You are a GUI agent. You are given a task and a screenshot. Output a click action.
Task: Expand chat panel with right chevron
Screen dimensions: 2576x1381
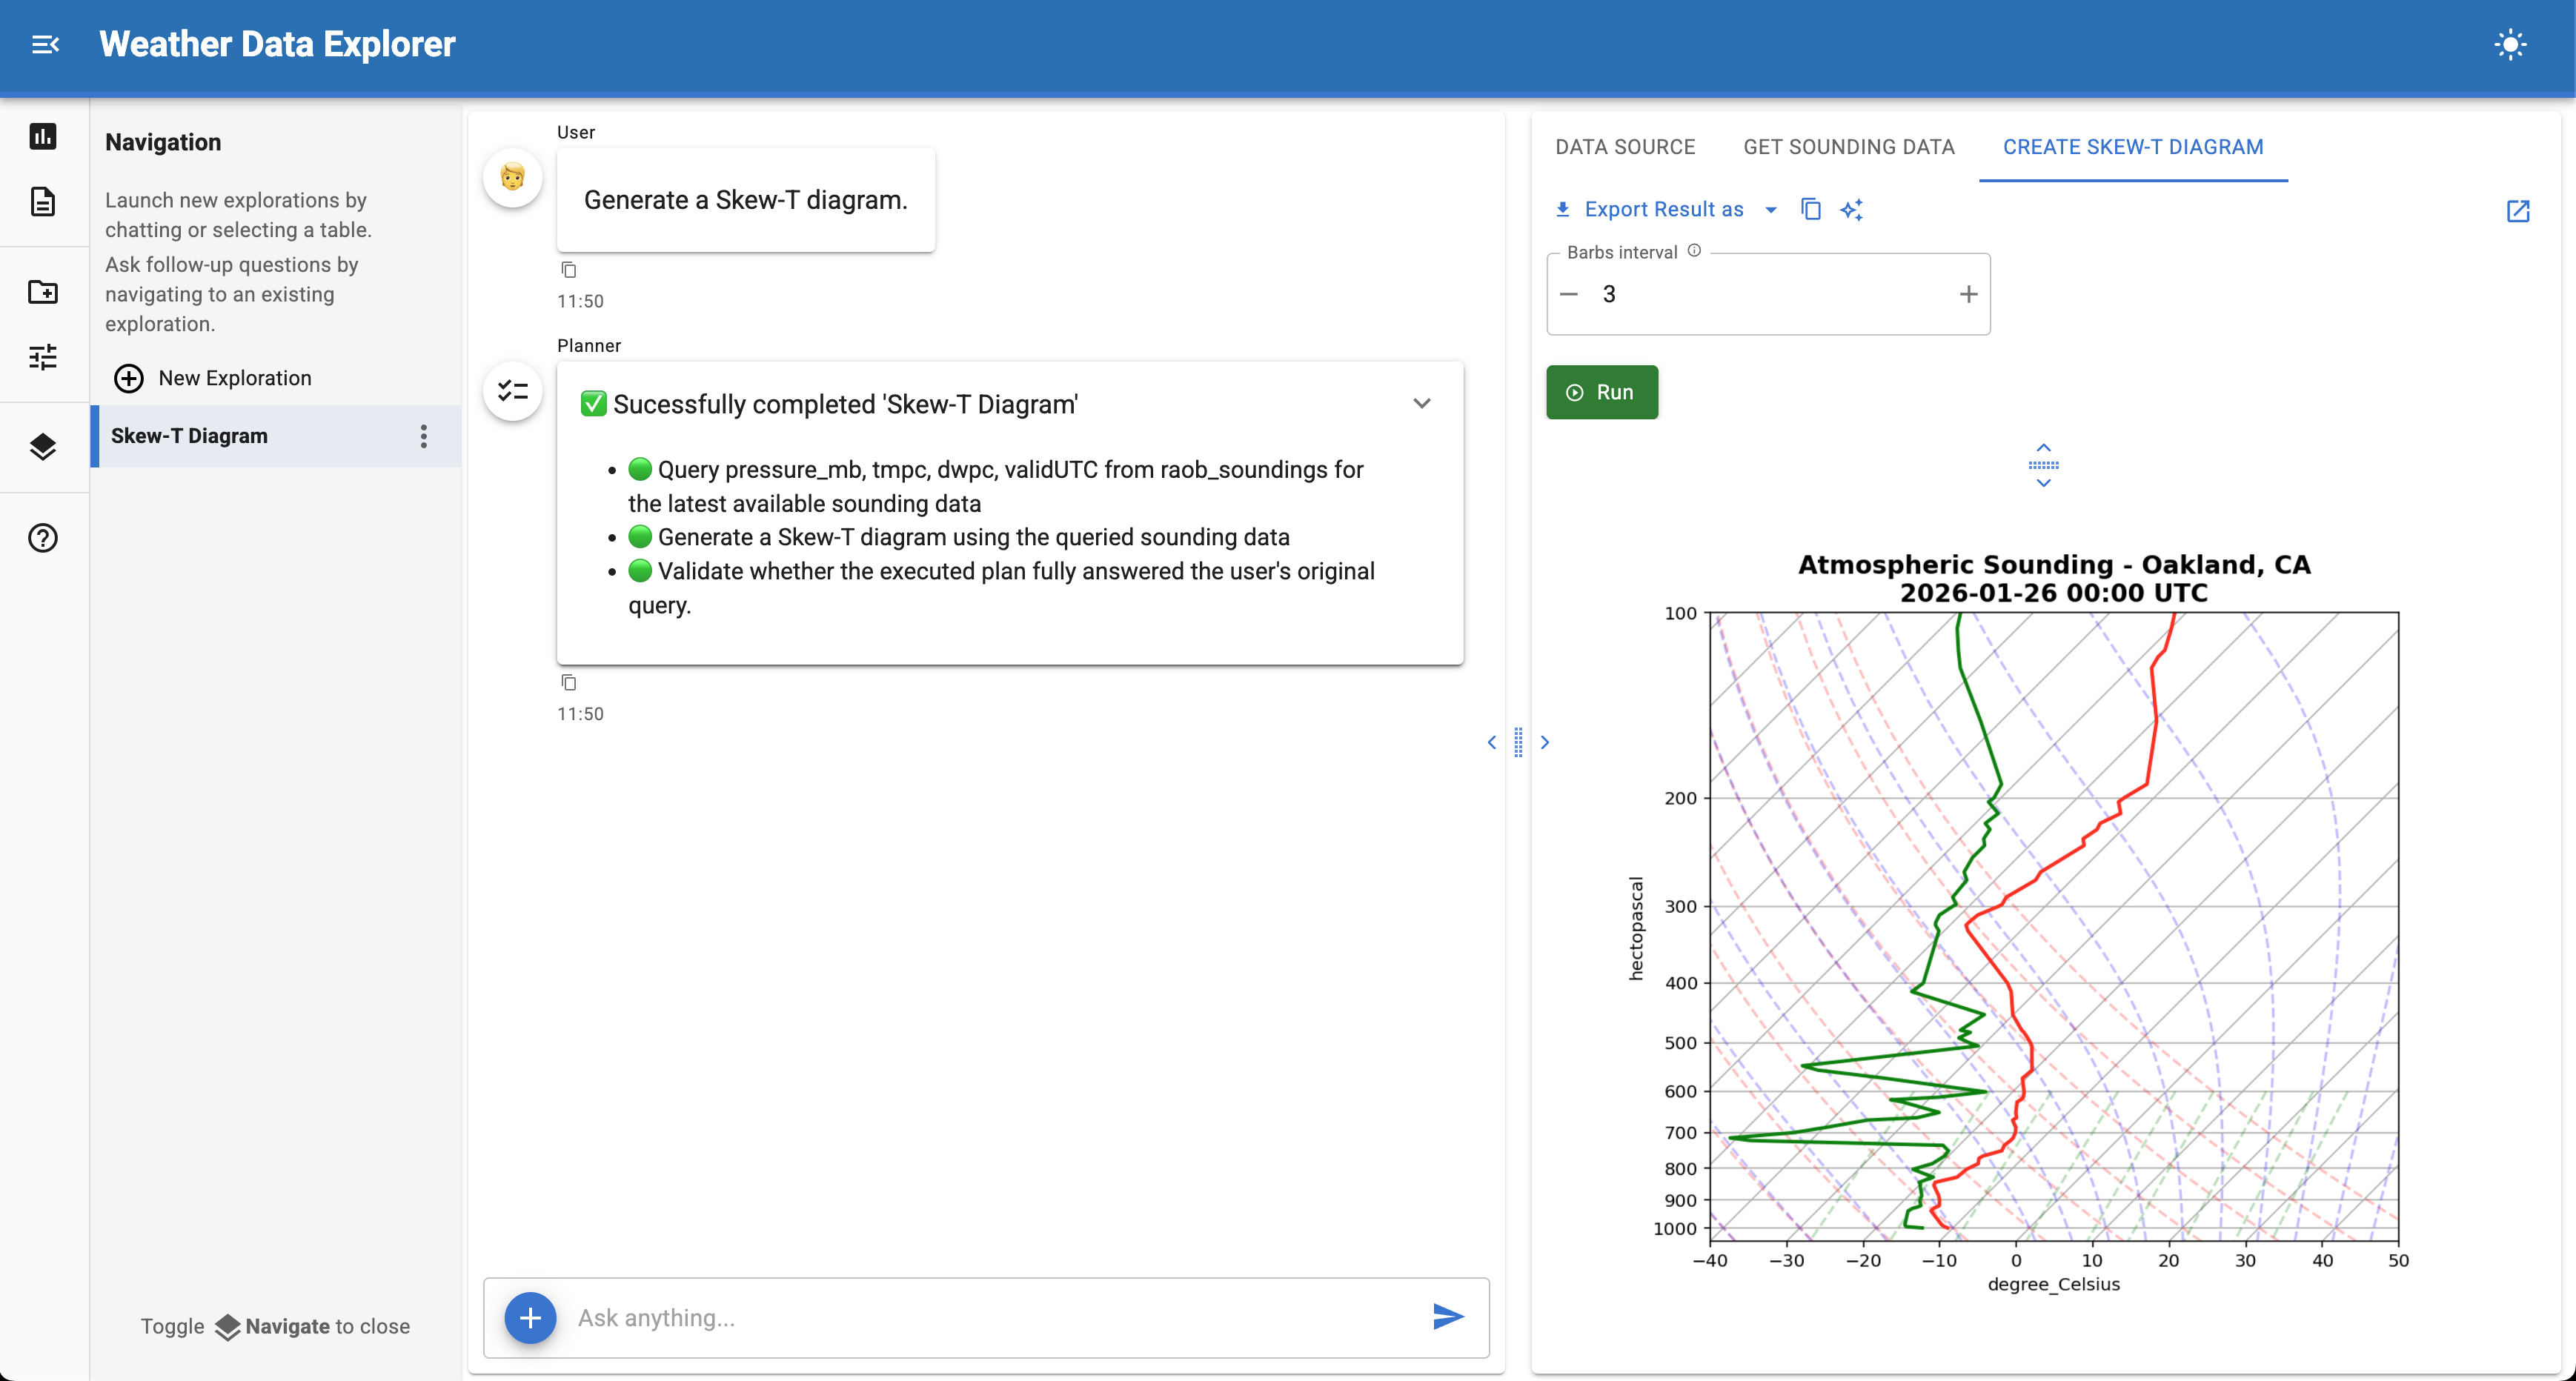click(x=1545, y=742)
